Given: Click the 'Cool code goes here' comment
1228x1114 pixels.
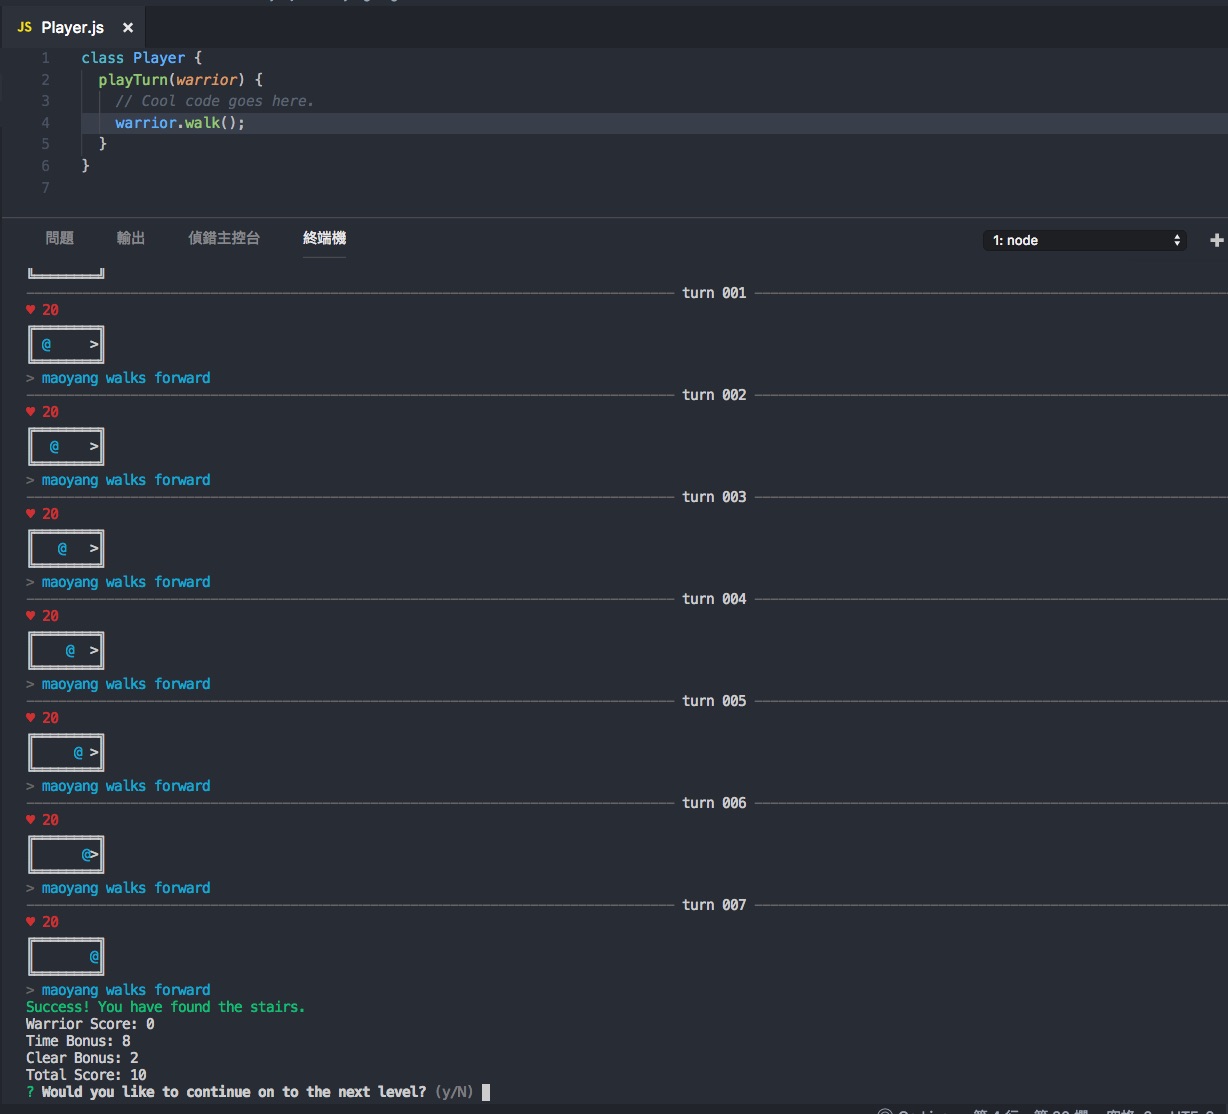Looking at the screenshot, I should pos(214,101).
